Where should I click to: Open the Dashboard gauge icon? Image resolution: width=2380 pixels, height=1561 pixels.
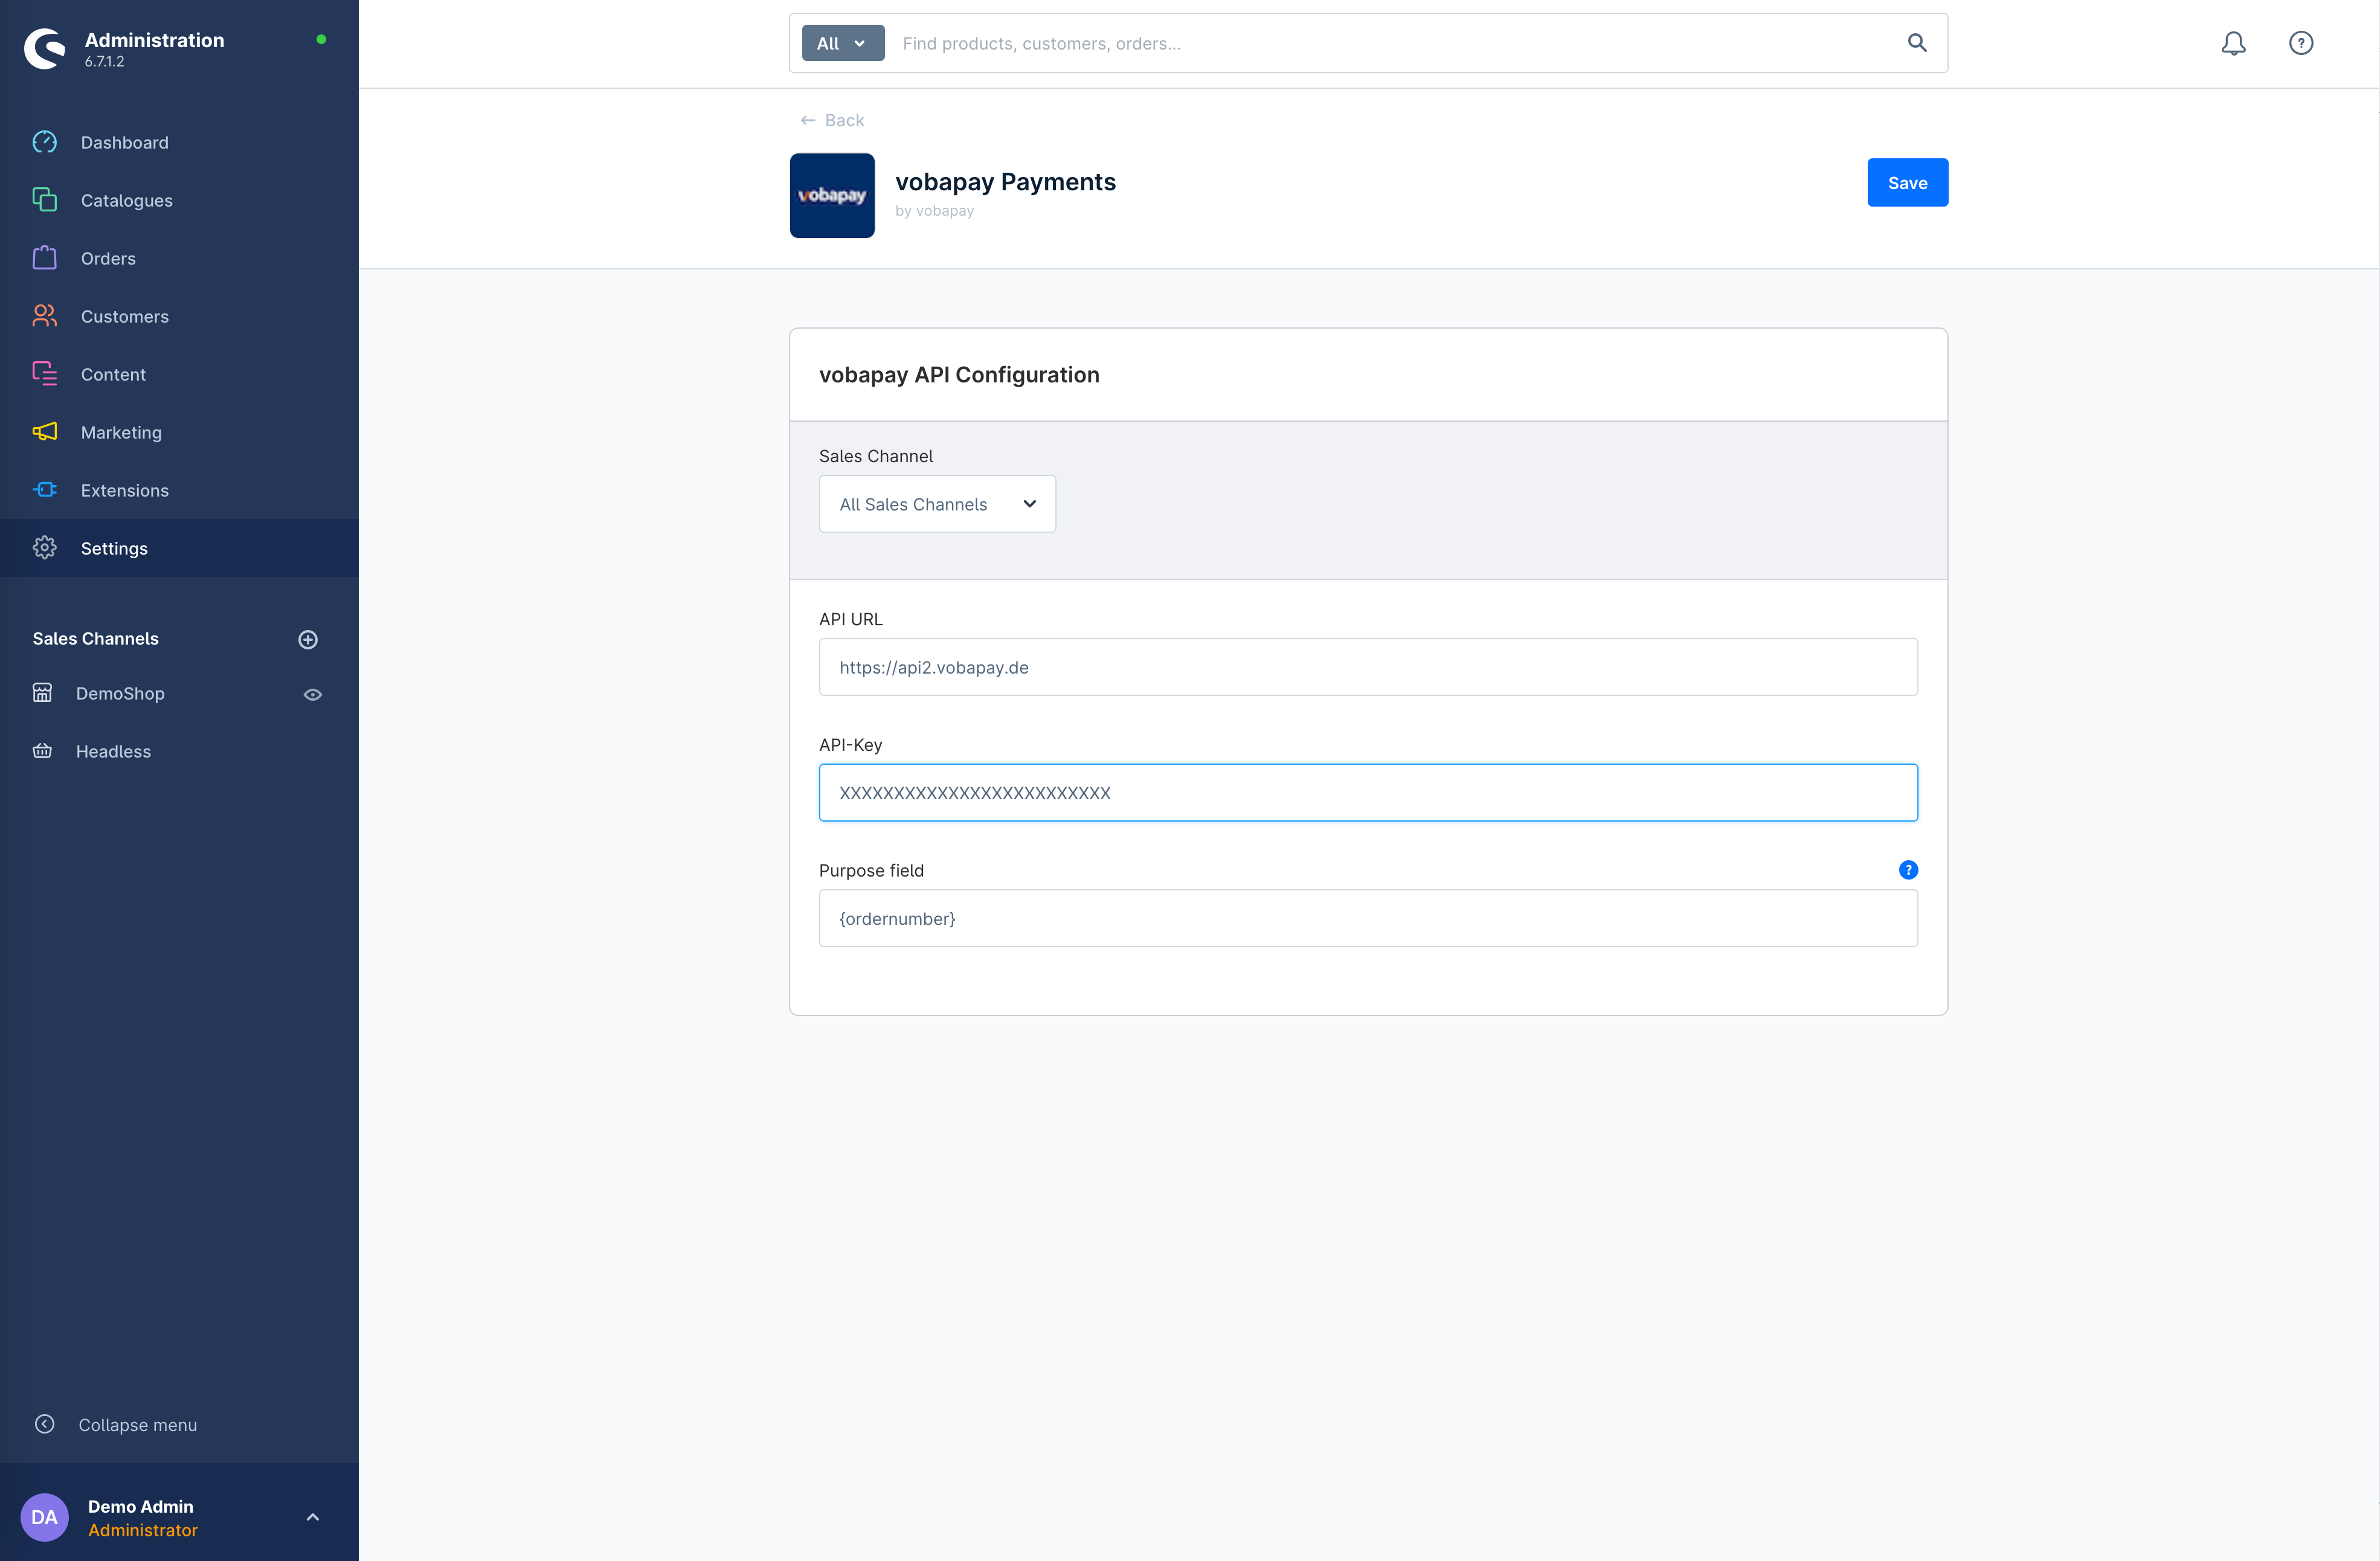[x=45, y=142]
